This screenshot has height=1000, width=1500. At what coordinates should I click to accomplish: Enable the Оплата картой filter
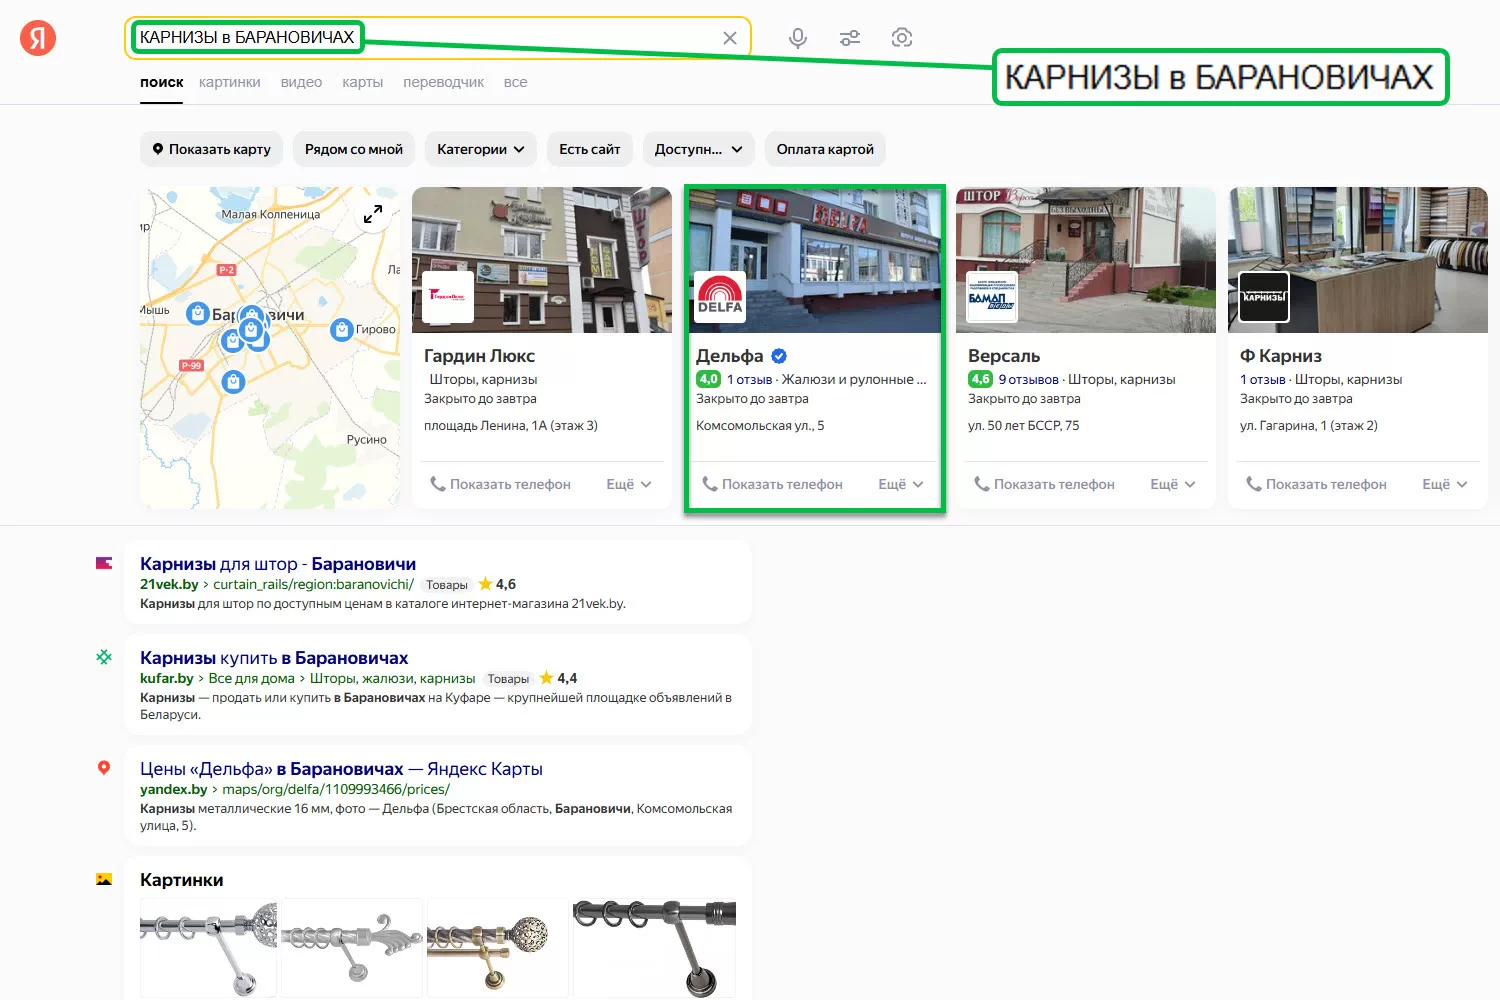(x=825, y=149)
